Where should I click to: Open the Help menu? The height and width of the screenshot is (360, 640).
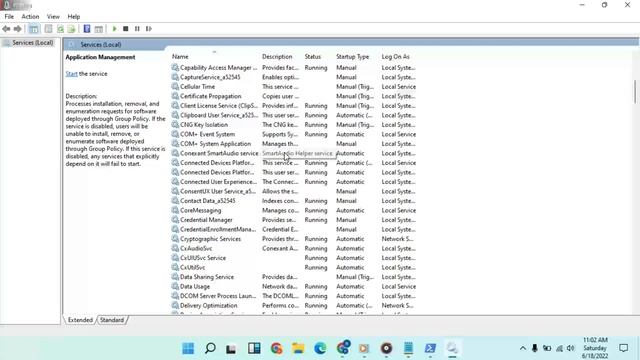pyautogui.click(x=73, y=17)
